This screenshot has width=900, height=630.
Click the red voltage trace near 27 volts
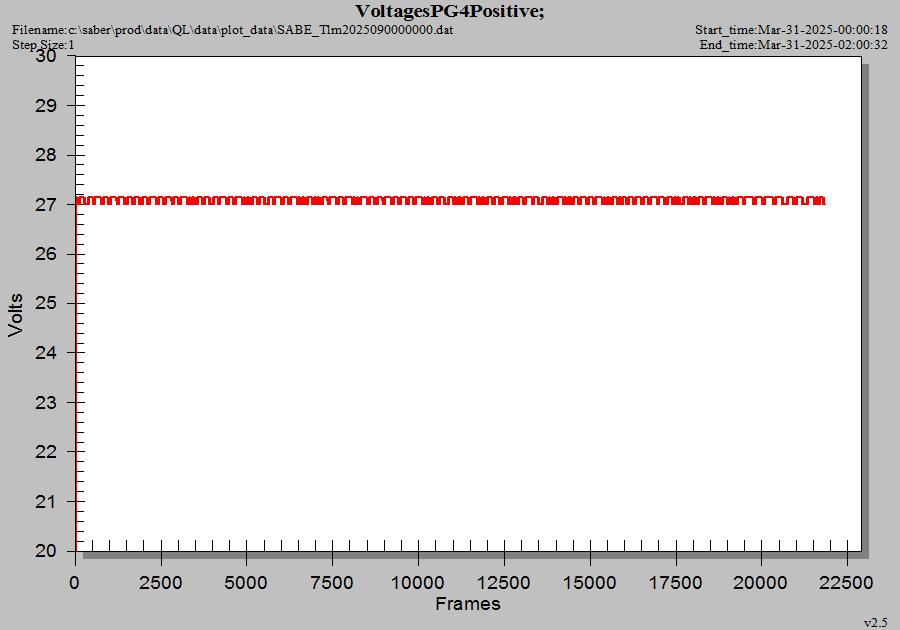[451, 200]
